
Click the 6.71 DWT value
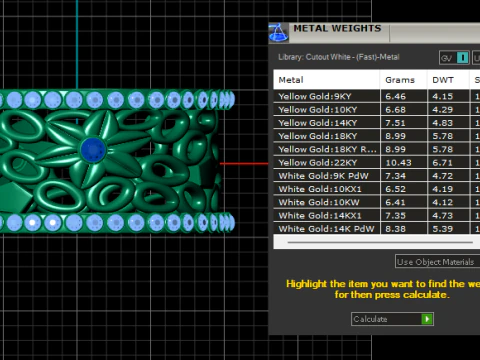pos(443,163)
